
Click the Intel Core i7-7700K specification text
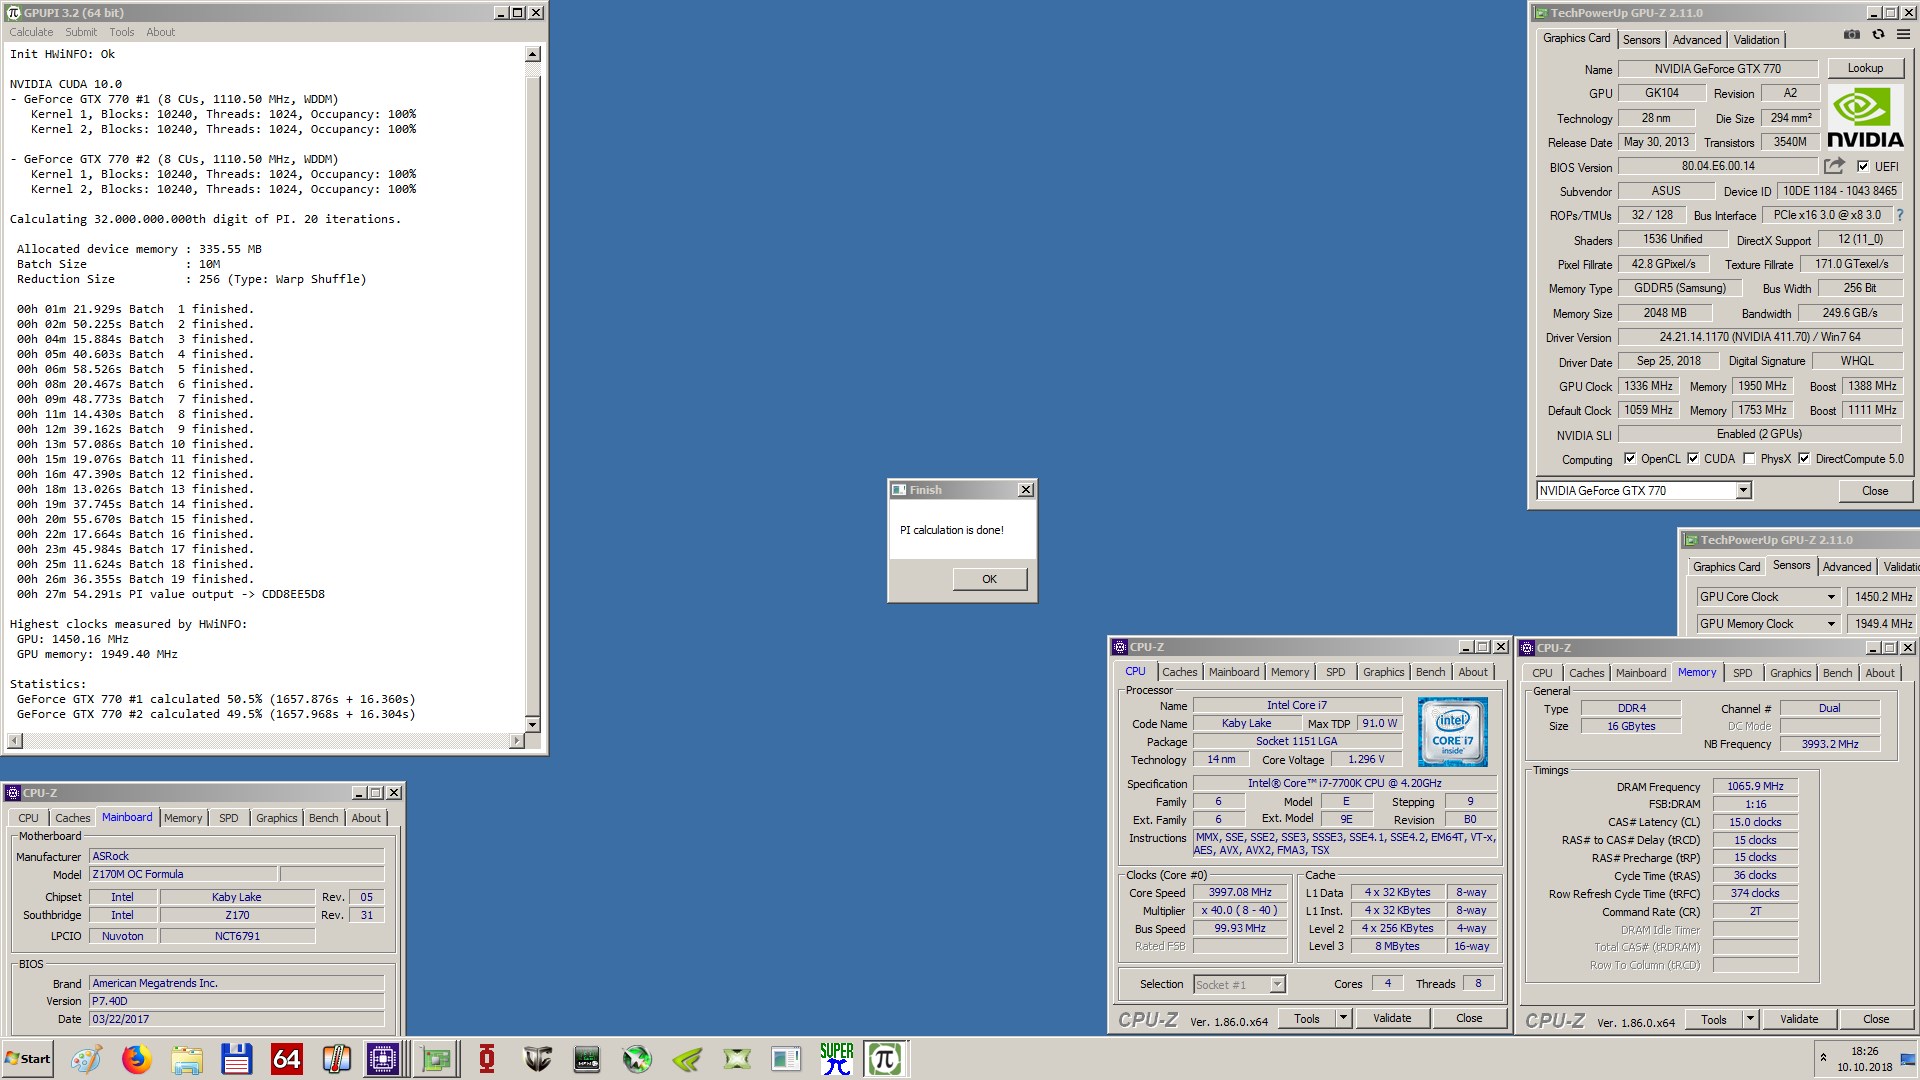(x=1344, y=784)
